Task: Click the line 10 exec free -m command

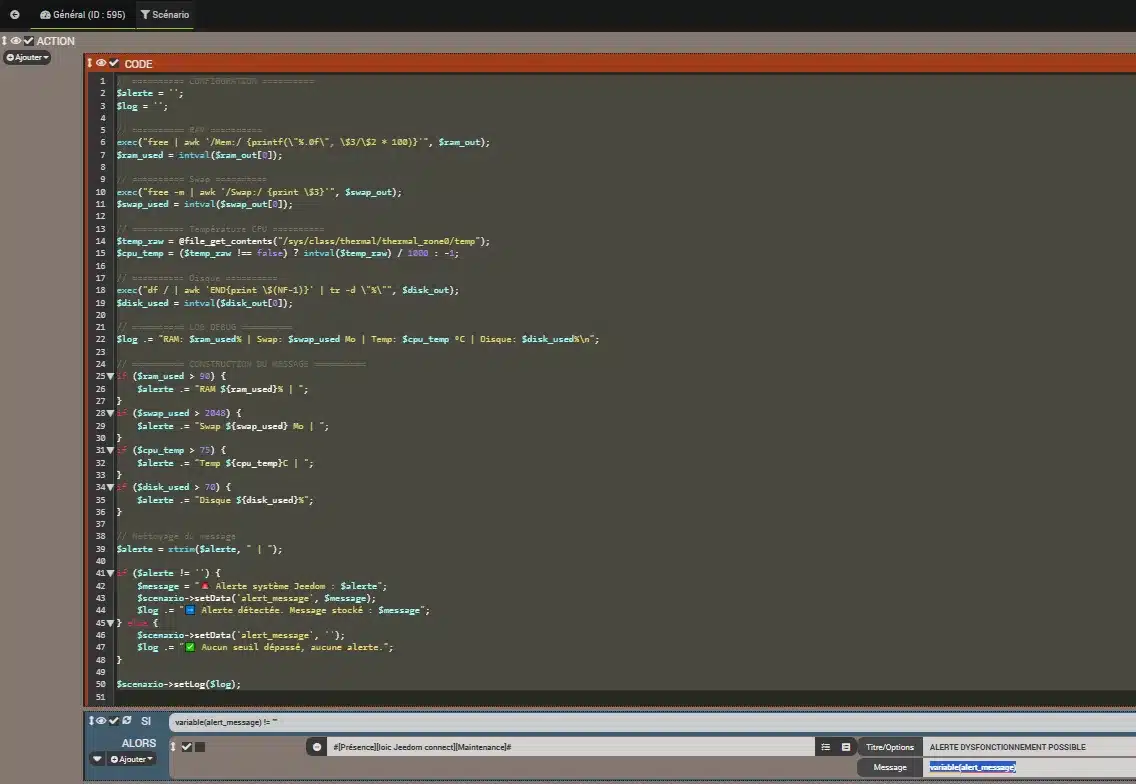Action: [x=259, y=192]
